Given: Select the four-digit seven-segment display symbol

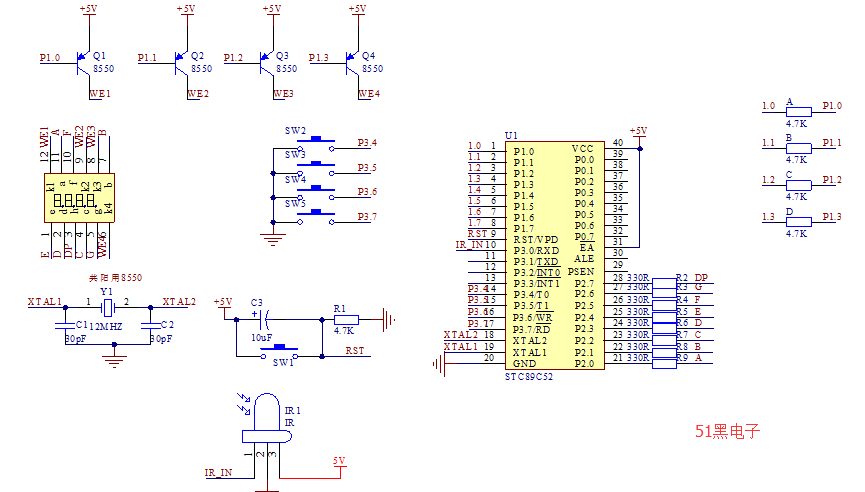Looking at the screenshot, I should pyautogui.click(x=79, y=198).
